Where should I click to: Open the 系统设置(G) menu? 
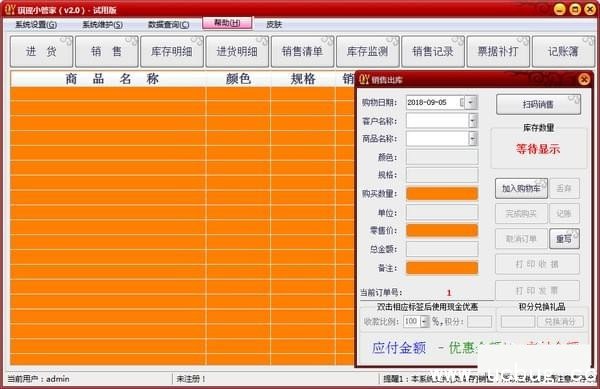coord(36,25)
